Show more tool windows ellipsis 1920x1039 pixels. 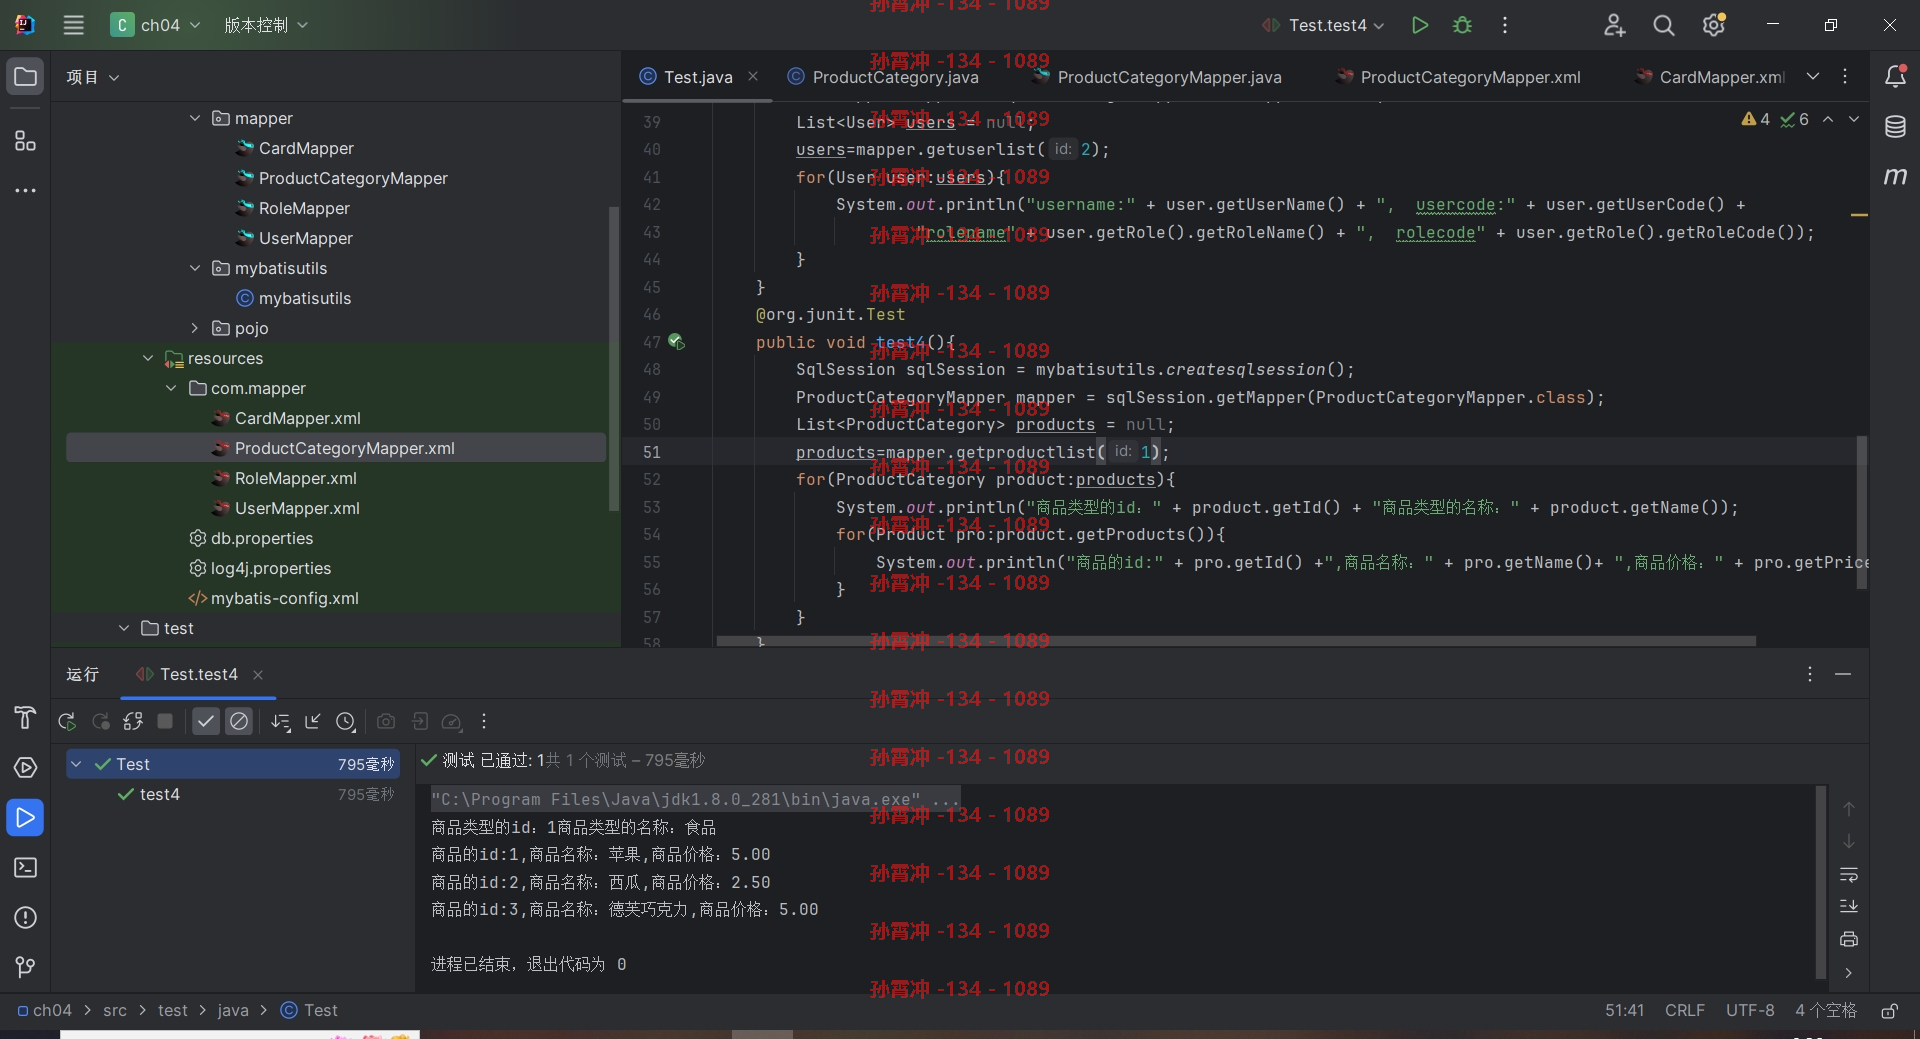[26, 190]
